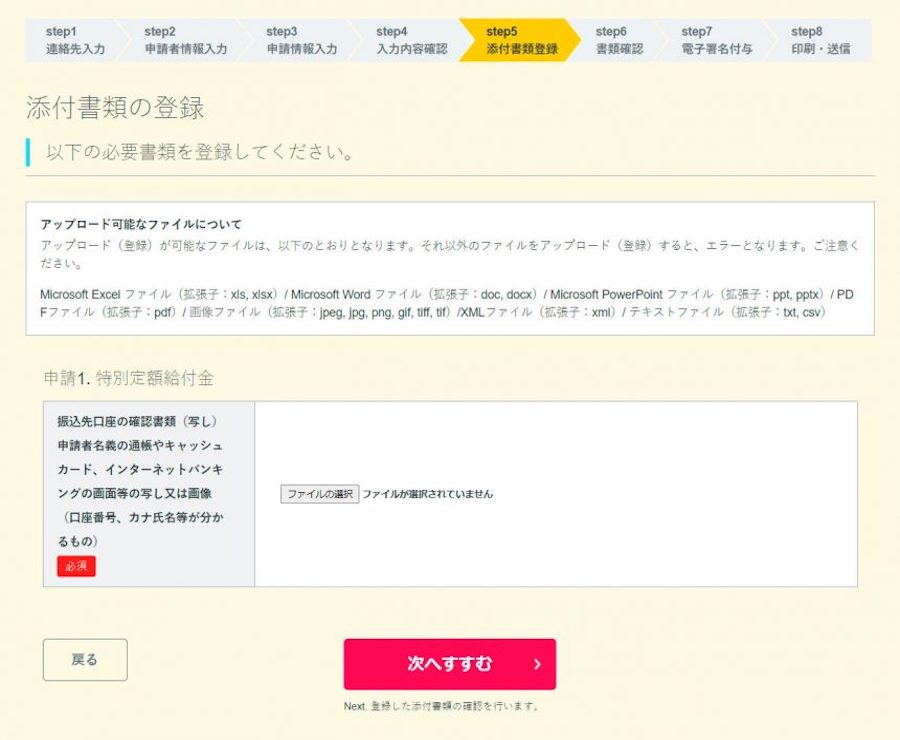Image resolution: width=900 pixels, height=740 pixels.
Task: Open step8 印刷・送信 stage
Action: (820, 40)
